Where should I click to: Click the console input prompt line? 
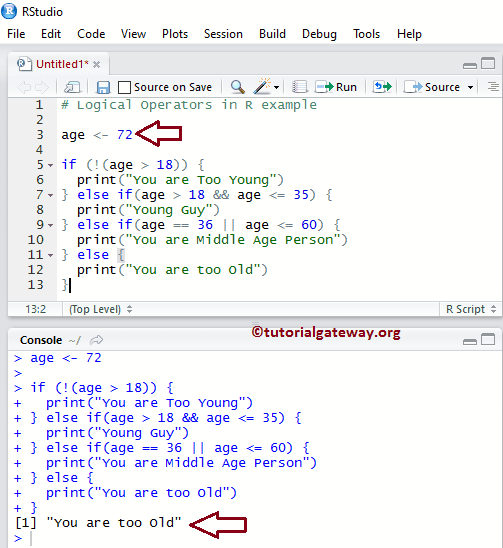[x=254, y=539]
